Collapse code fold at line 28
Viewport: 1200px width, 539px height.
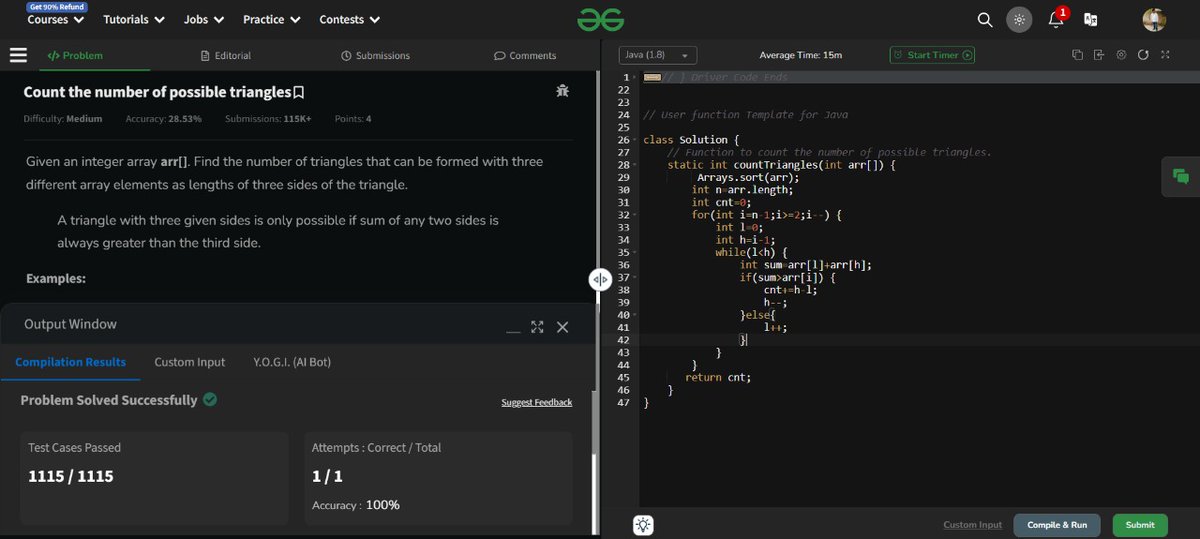(636, 165)
